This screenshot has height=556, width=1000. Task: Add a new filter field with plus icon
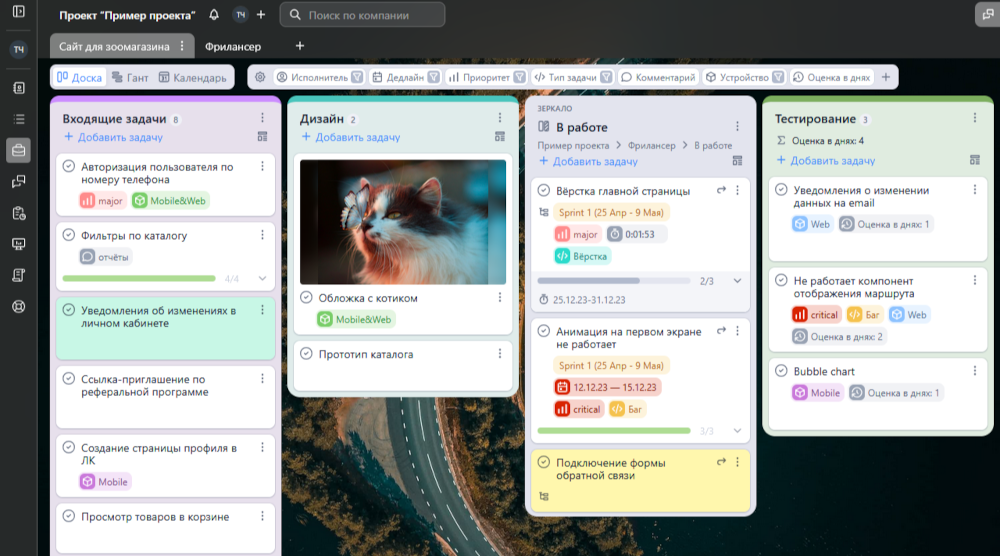886,77
